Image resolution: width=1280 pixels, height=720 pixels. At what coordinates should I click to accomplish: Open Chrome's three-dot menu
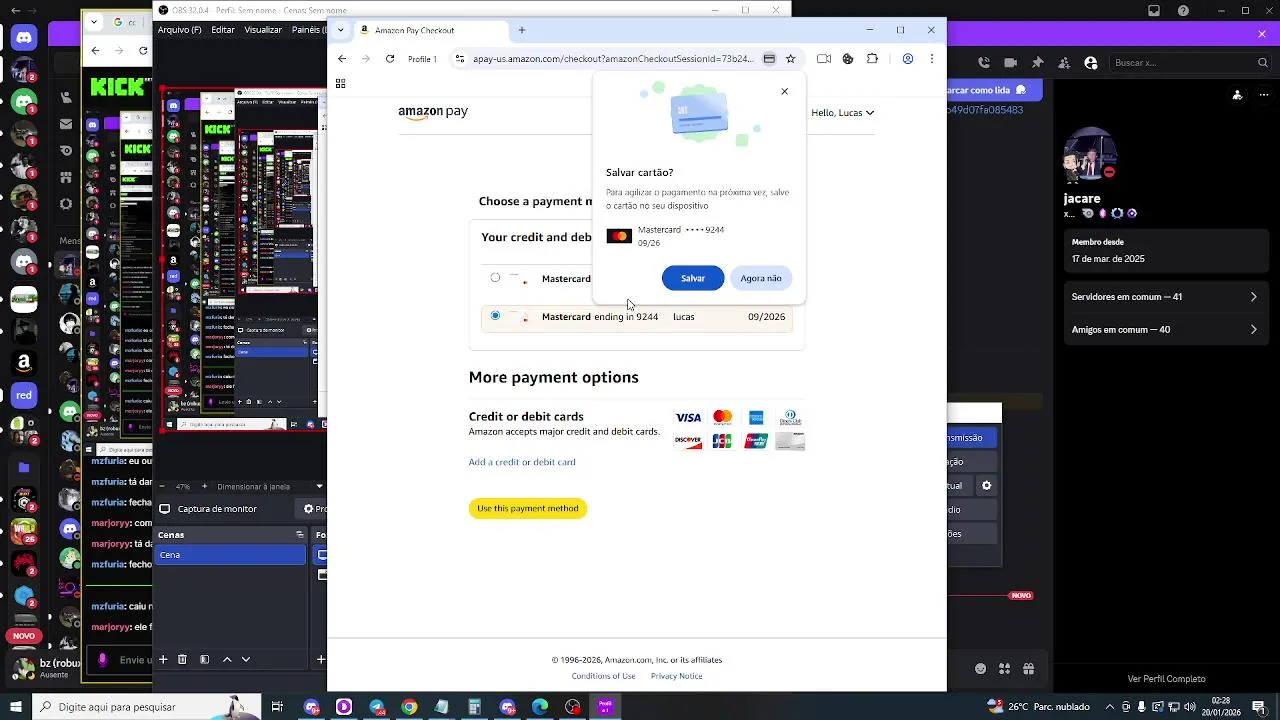[932, 59]
